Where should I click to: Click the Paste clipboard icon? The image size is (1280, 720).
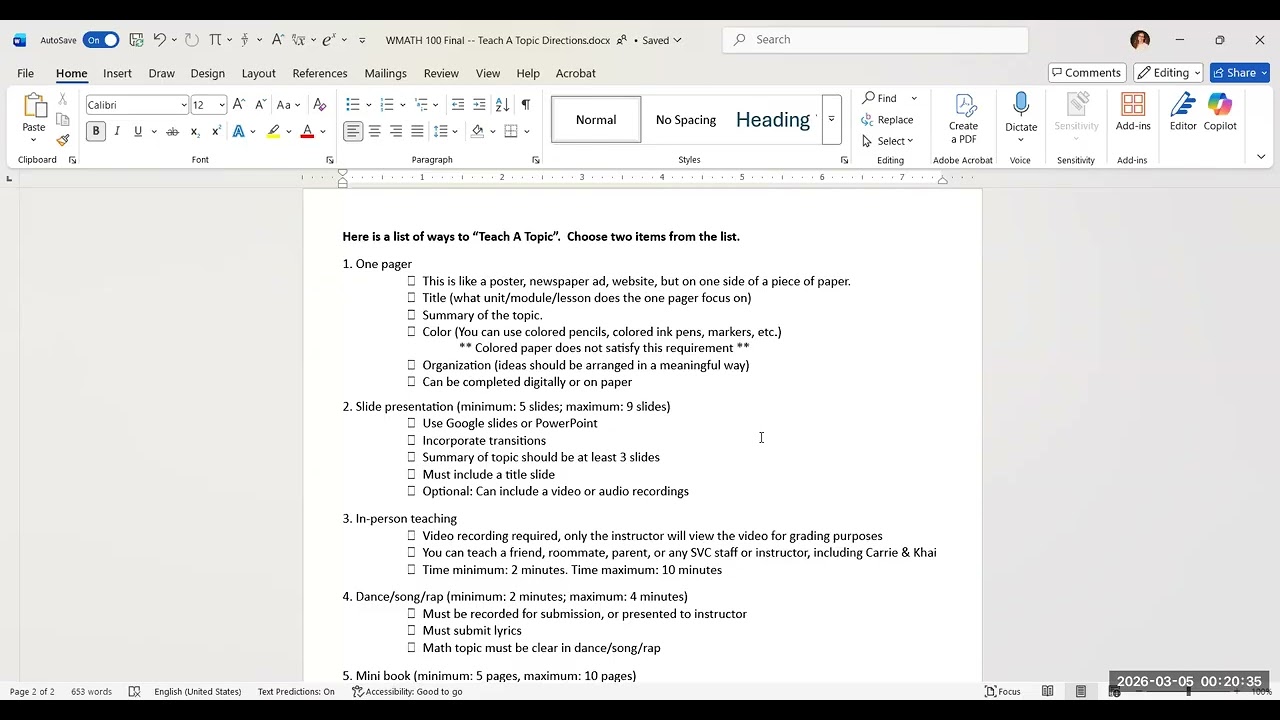pos(34,106)
